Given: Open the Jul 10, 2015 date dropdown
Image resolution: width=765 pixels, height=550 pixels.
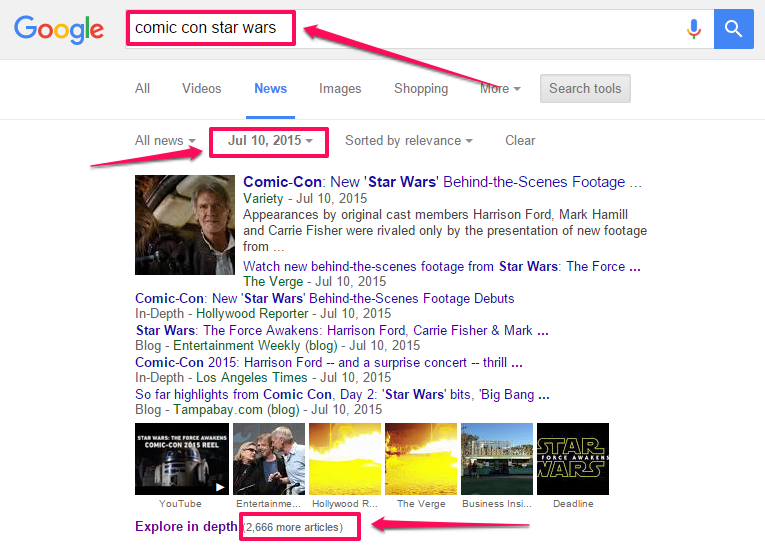Looking at the screenshot, I should (x=270, y=141).
